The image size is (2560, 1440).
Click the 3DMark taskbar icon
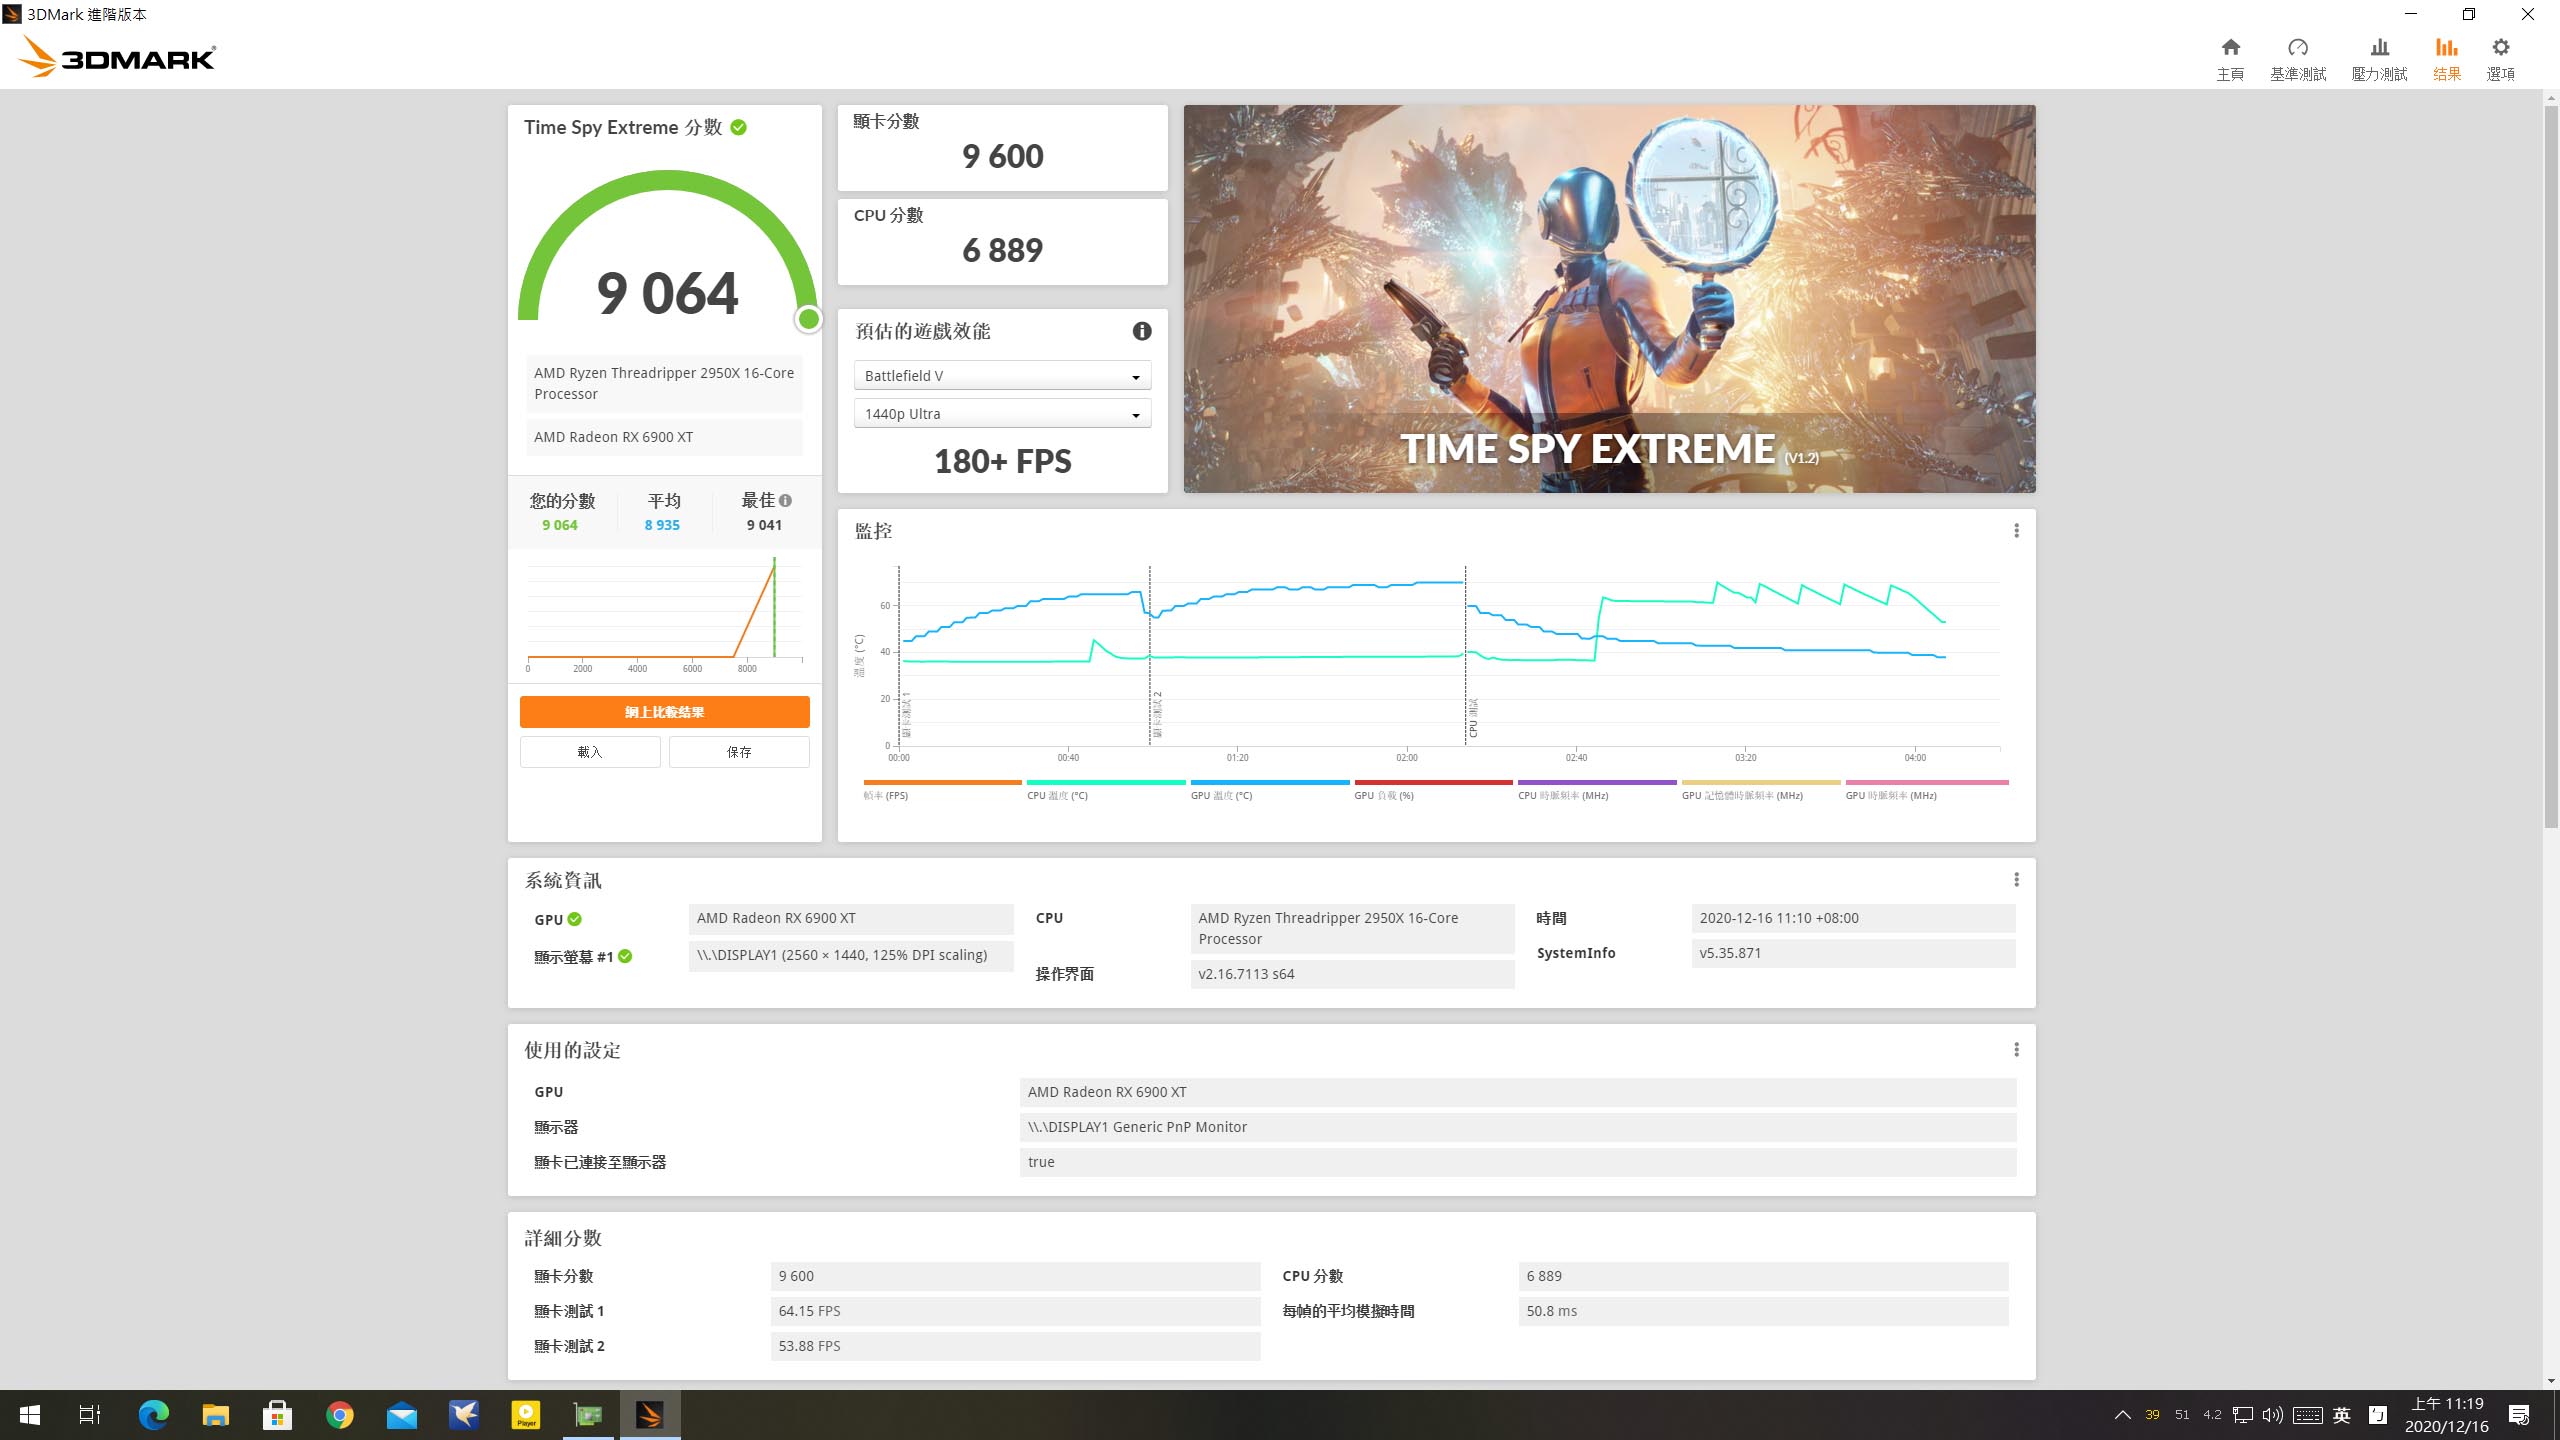650,1415
